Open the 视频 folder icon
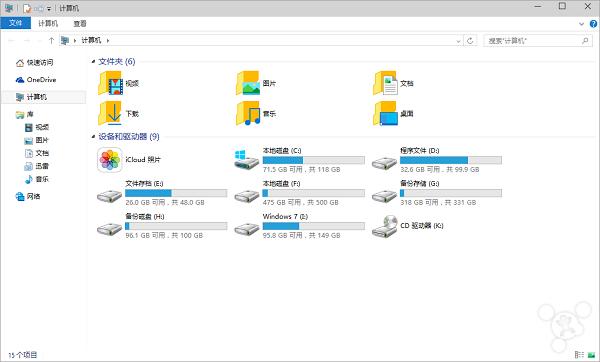 pos(111,83)
